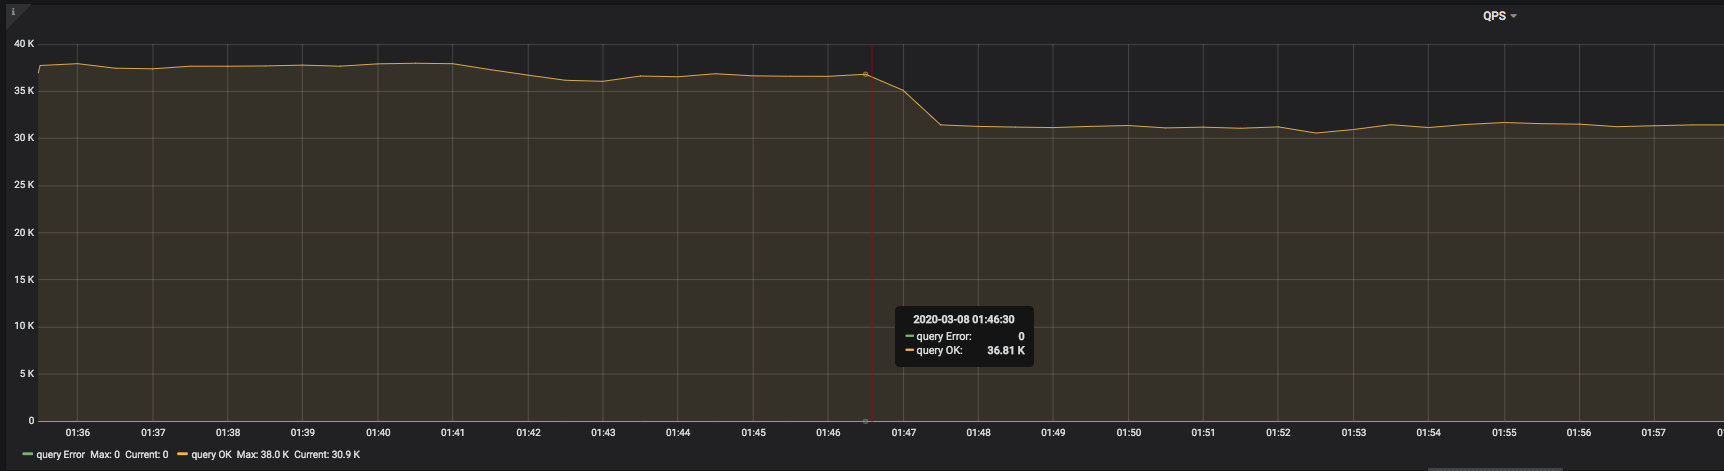The height and width of the screenshot is (471, 1724).
Task: Click the highlighted data point on yellow line
Action: [x=865, y=74]
